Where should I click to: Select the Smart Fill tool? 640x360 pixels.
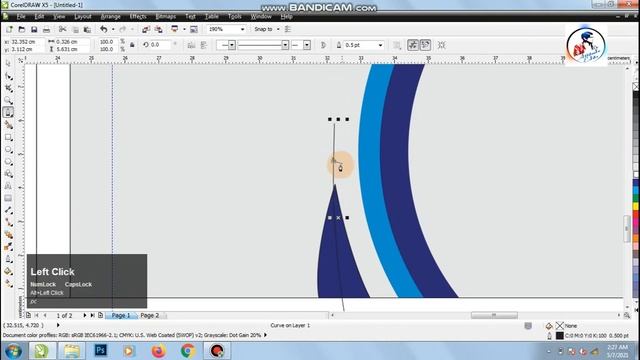coord(8,125)
